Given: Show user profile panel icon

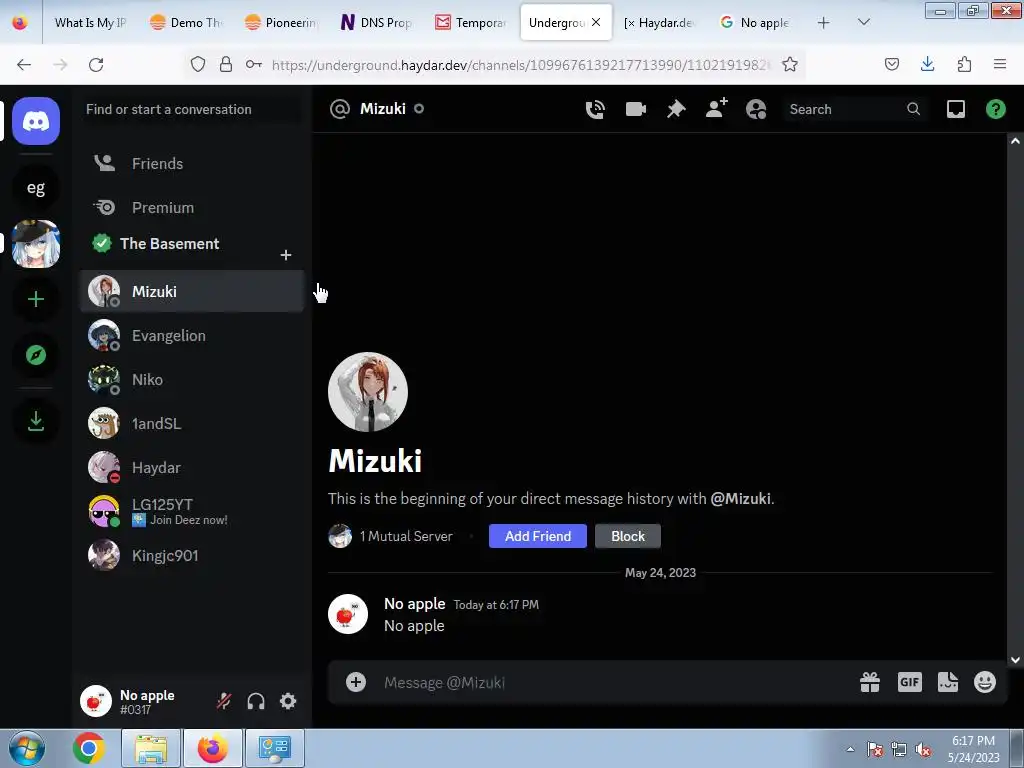Looking at the screenshot, I should [x=756, y=109].
